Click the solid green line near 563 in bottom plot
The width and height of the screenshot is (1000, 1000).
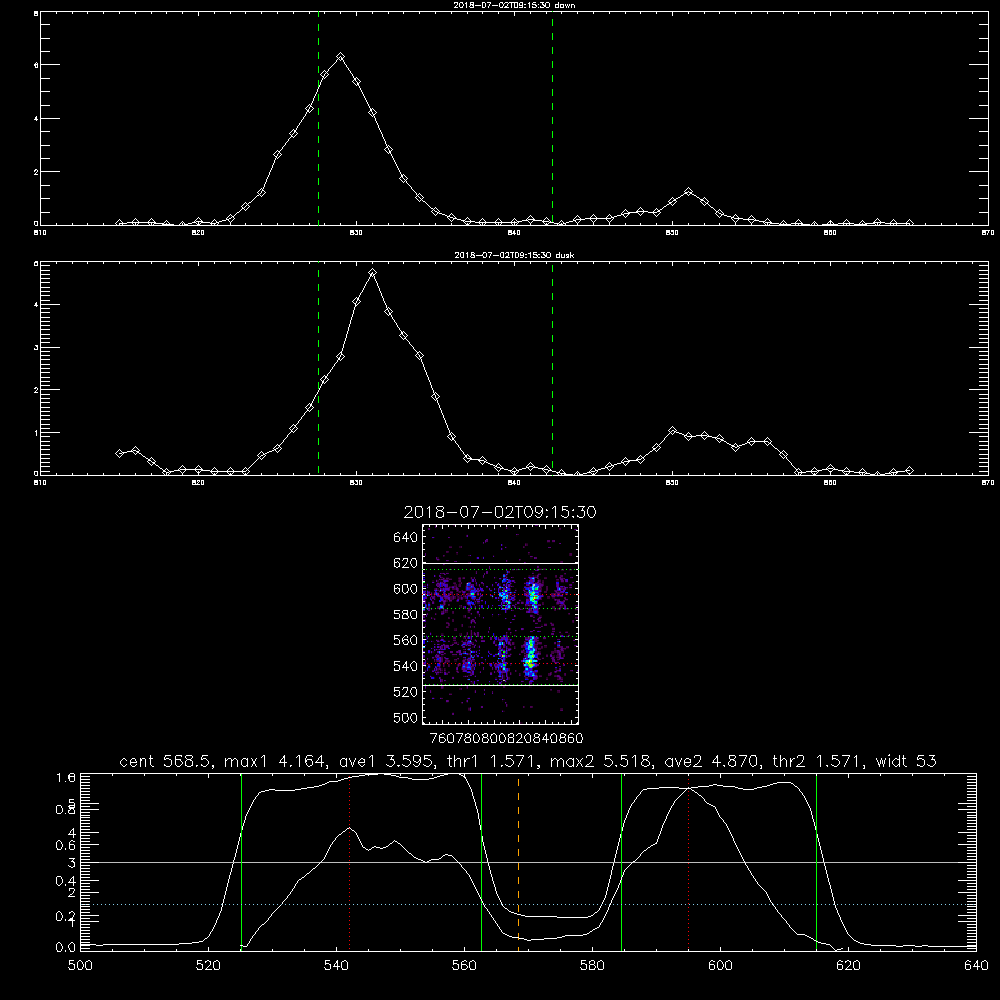point(482,862)
